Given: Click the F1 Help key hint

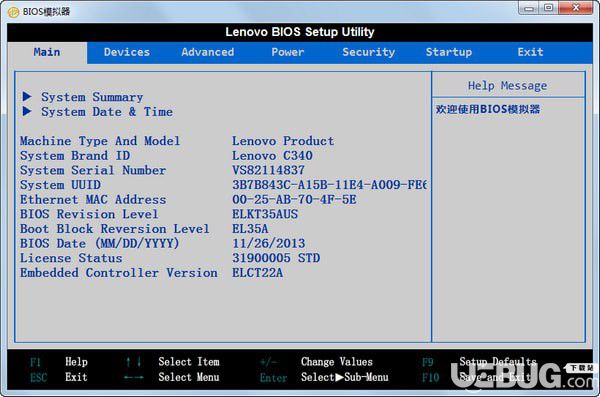Looking at the screenshot, I should pyautogui.click(x=59, y=362).
